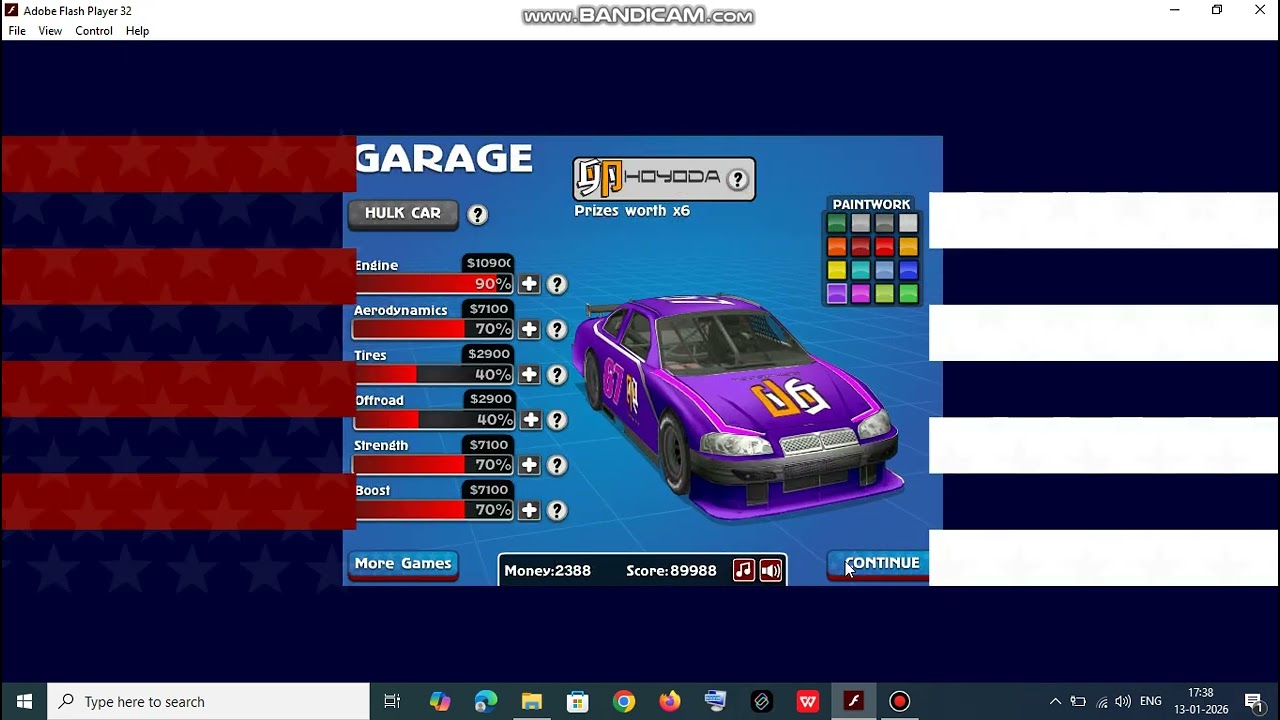Open the Help menu

137,31
